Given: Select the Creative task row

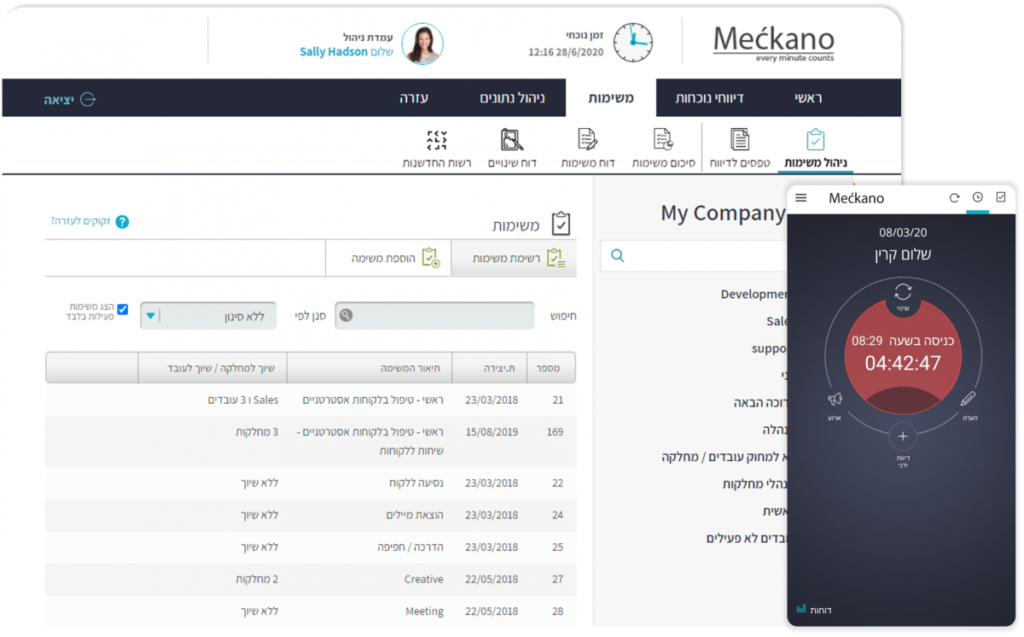Looking at the screenshot, I should (x=311, y=579).
